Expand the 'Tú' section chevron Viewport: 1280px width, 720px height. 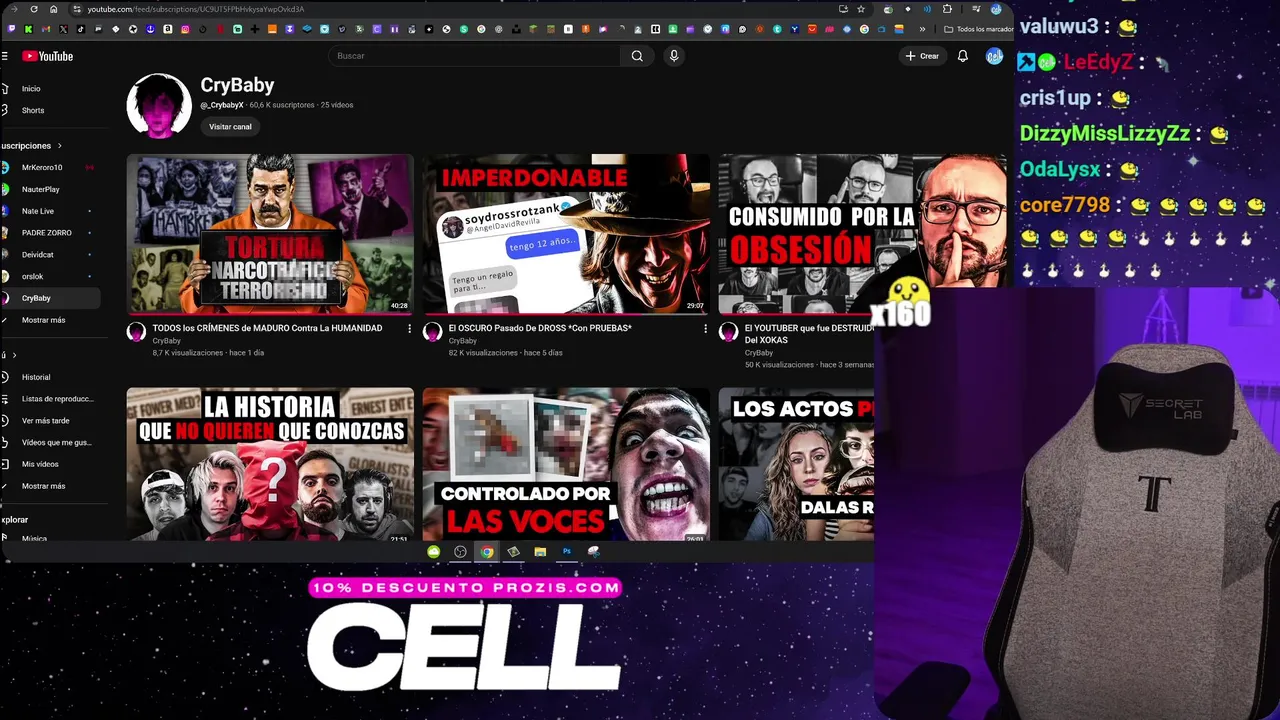(13, 355)
